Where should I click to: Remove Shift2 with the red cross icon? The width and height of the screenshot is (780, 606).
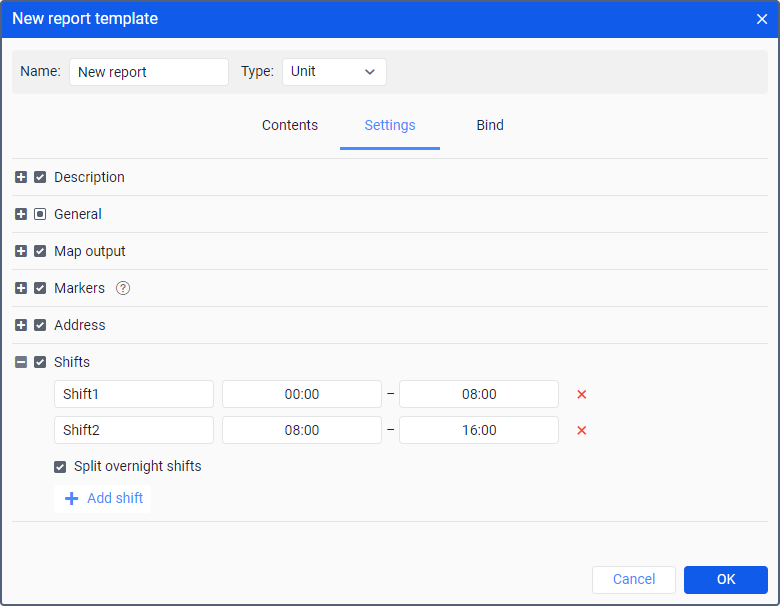pyautogui.click(x=581, y=430)
